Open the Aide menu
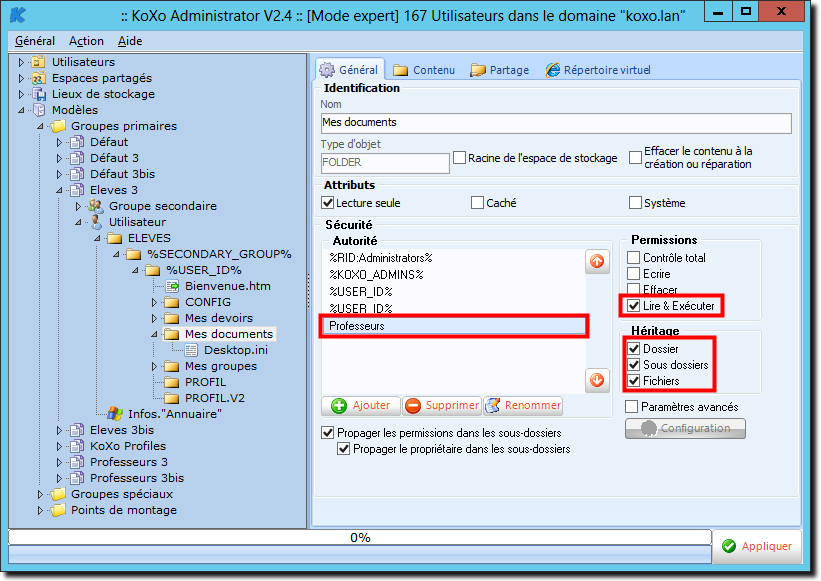821x581 pixels. pos(130,41)
